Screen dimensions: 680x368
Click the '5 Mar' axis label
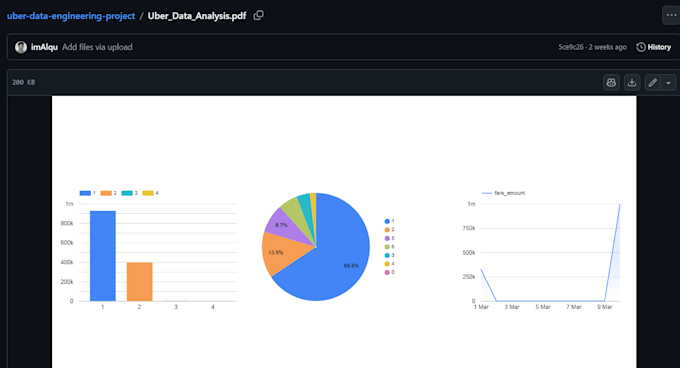coord(543,307)
